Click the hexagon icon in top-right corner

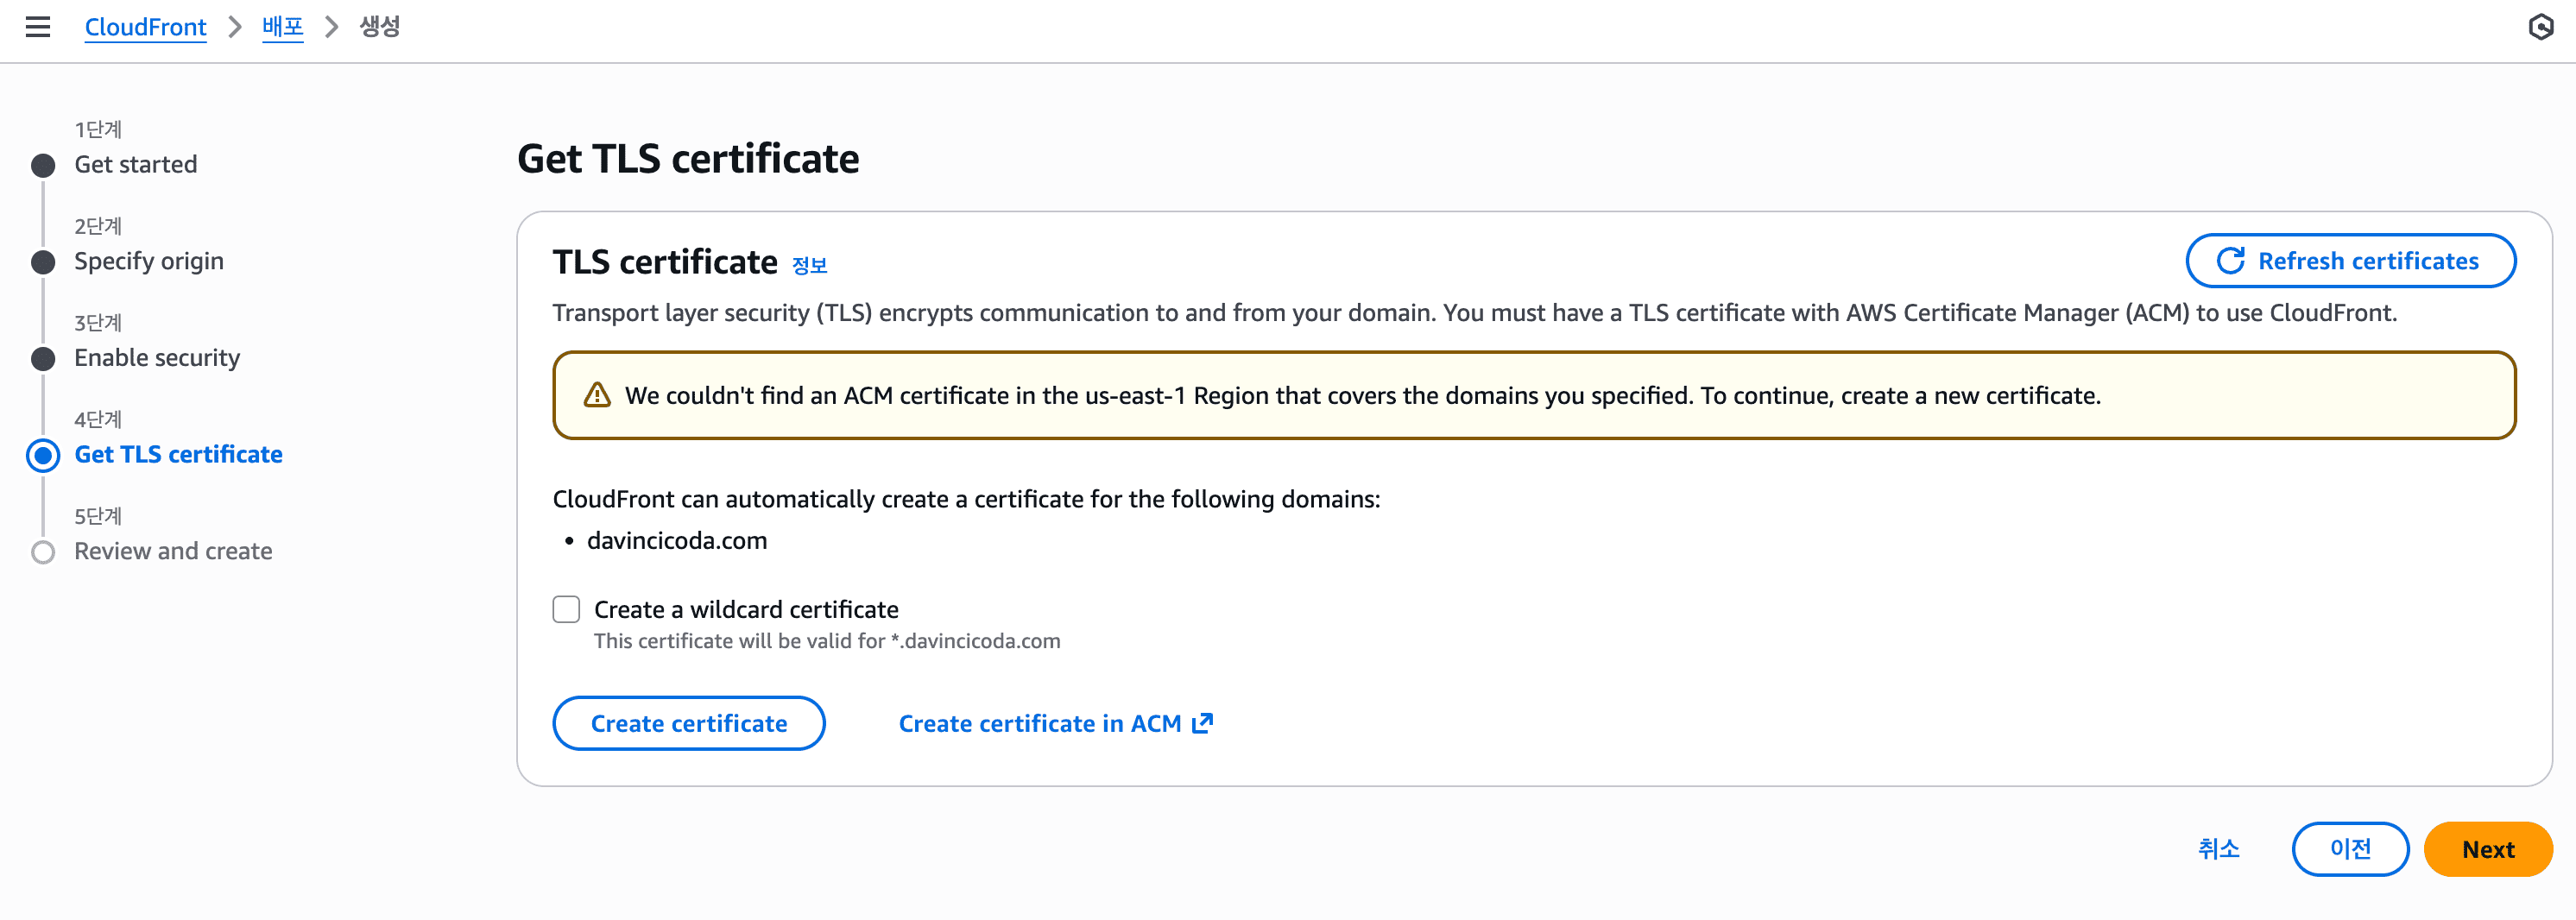click(x=2540, y=27)
